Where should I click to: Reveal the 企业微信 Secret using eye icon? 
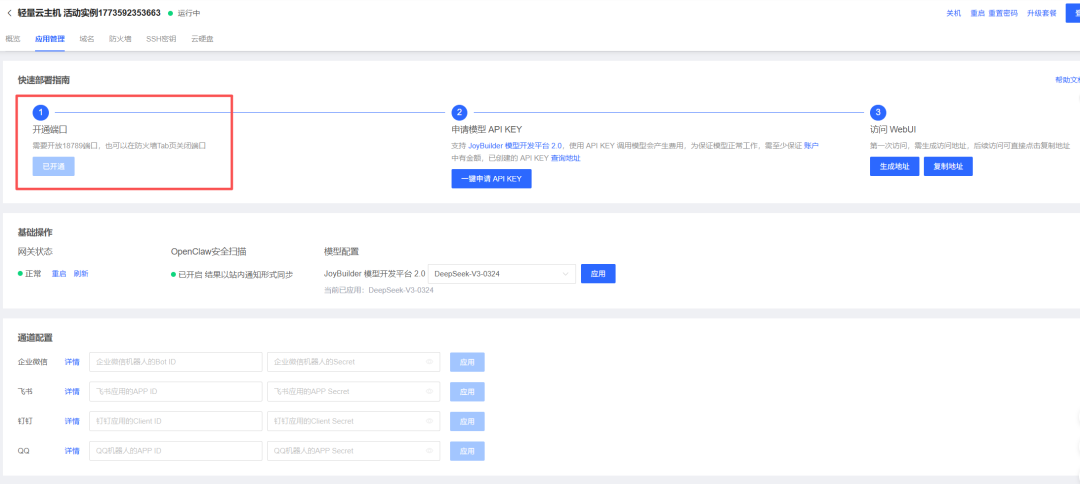(428, 361)
